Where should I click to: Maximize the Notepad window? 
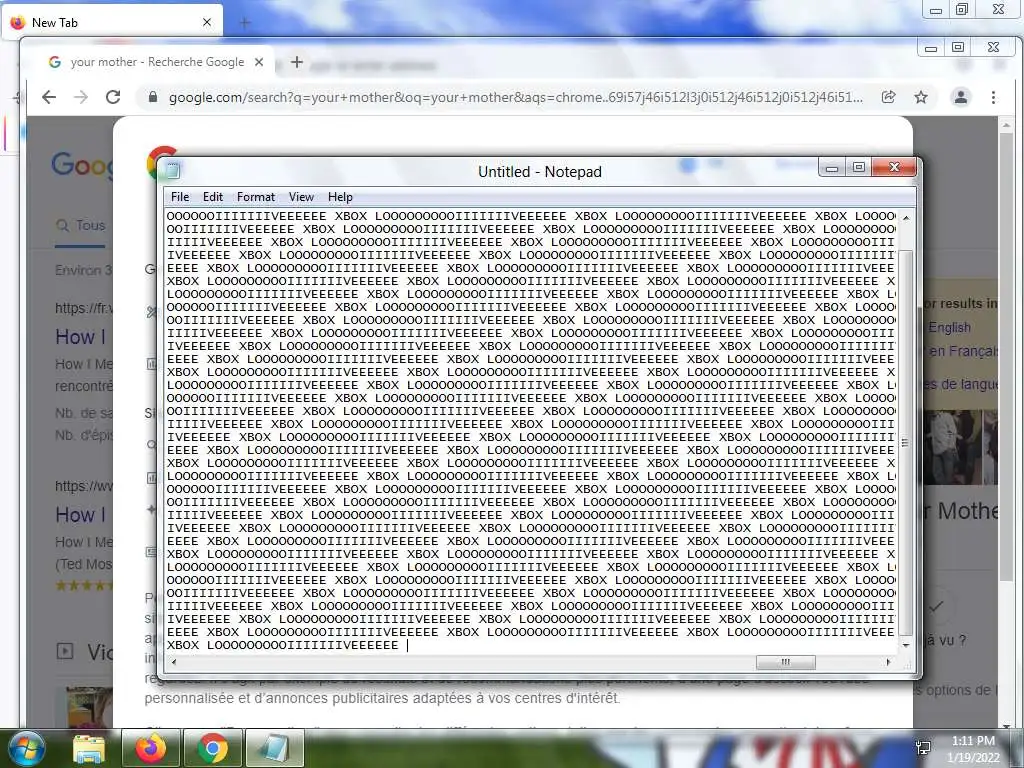click(x=859, y=167)
